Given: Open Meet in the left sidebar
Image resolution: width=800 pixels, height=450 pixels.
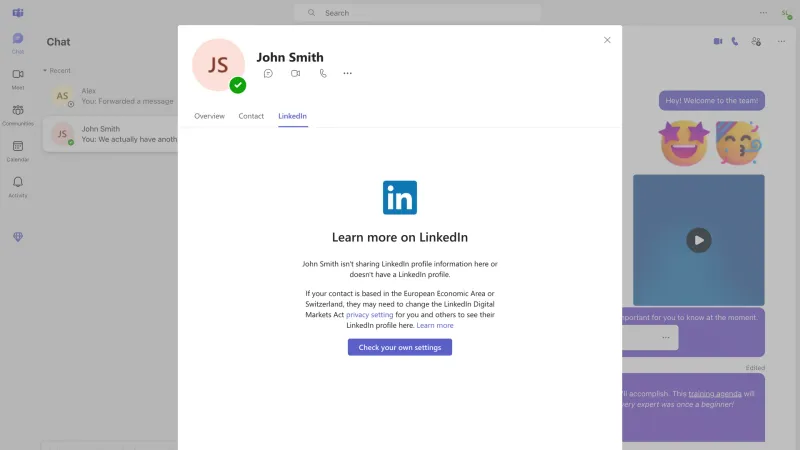Looking at the screenshot, I should (x=18, y=80).
